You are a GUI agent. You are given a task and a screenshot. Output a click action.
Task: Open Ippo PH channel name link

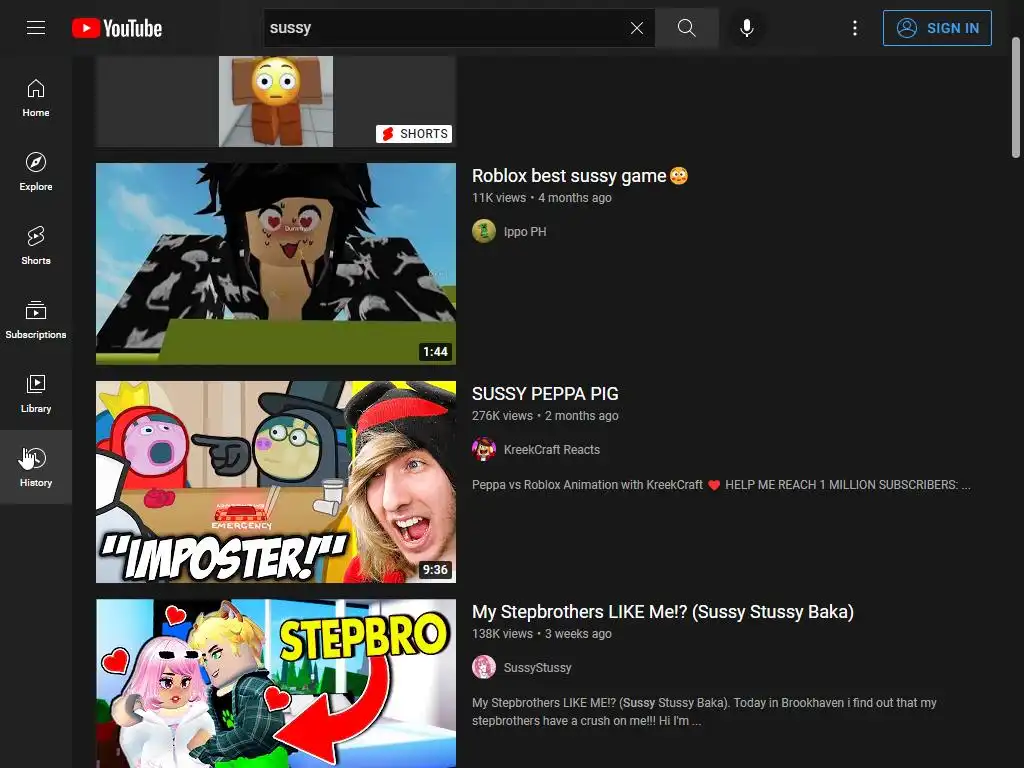[x=525, y=232]
